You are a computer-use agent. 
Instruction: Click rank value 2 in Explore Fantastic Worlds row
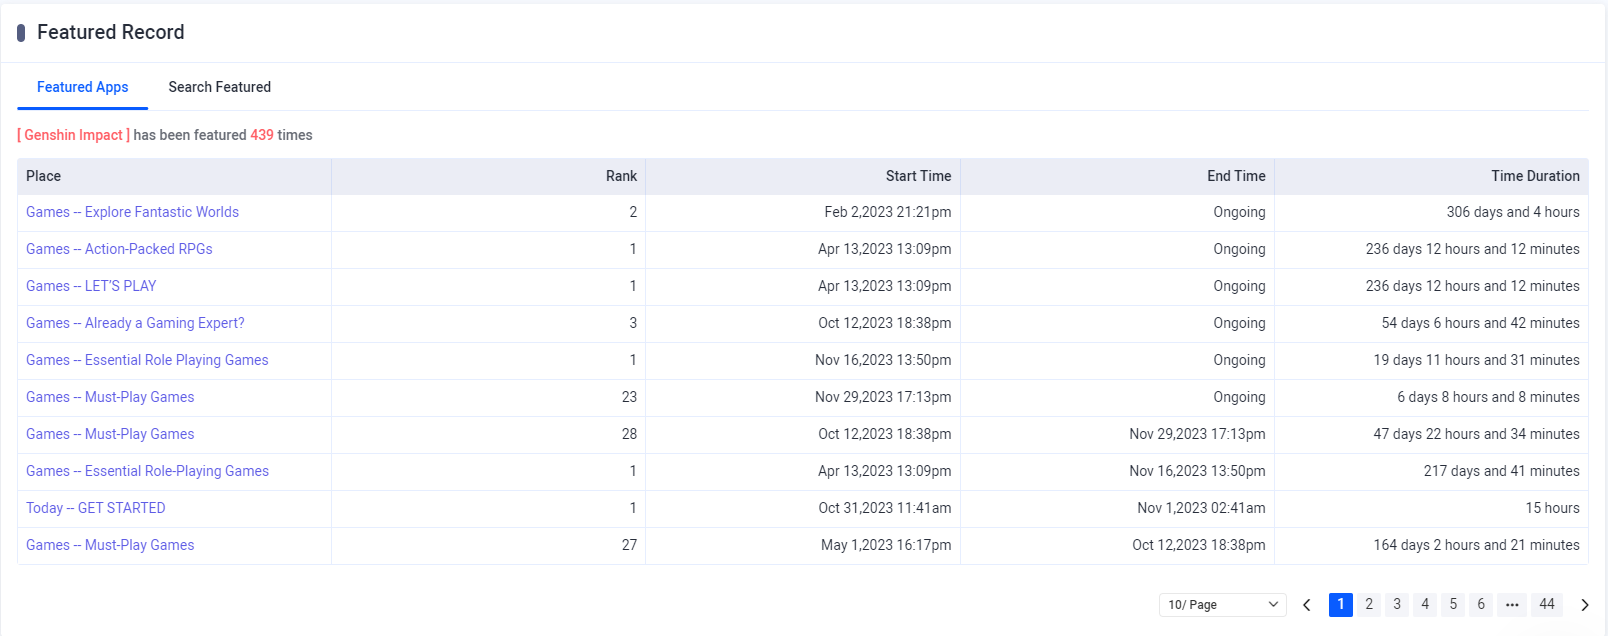point(633,212)
